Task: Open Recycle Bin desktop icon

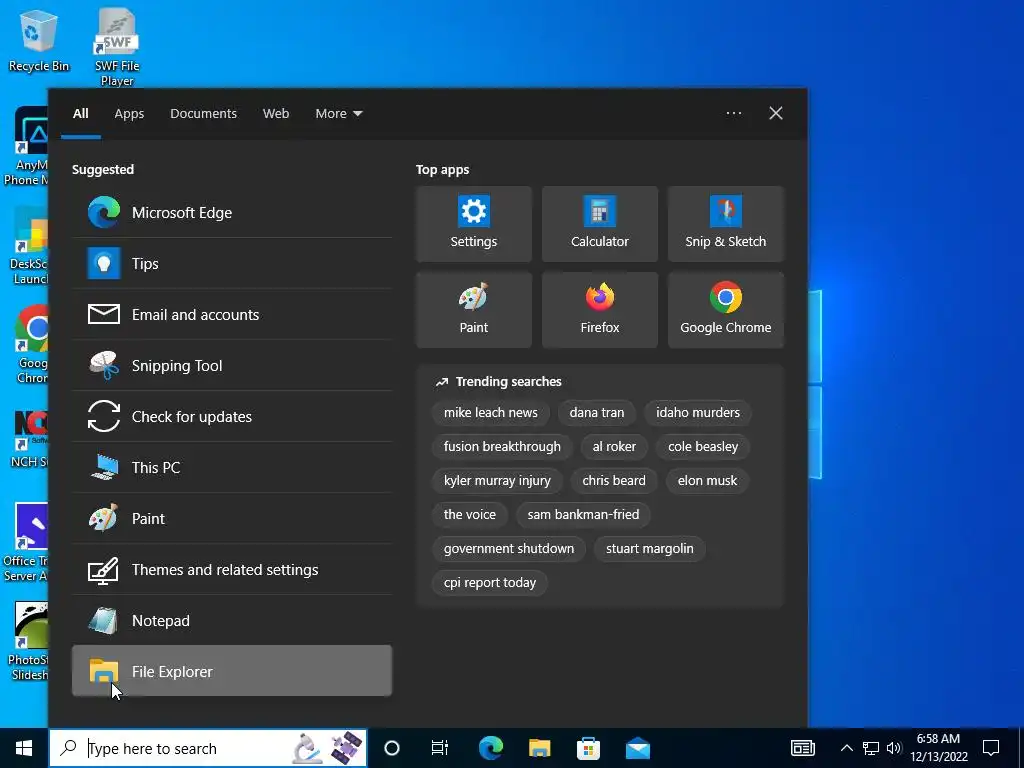Action: pyautogui.click(x=39, y=40)
